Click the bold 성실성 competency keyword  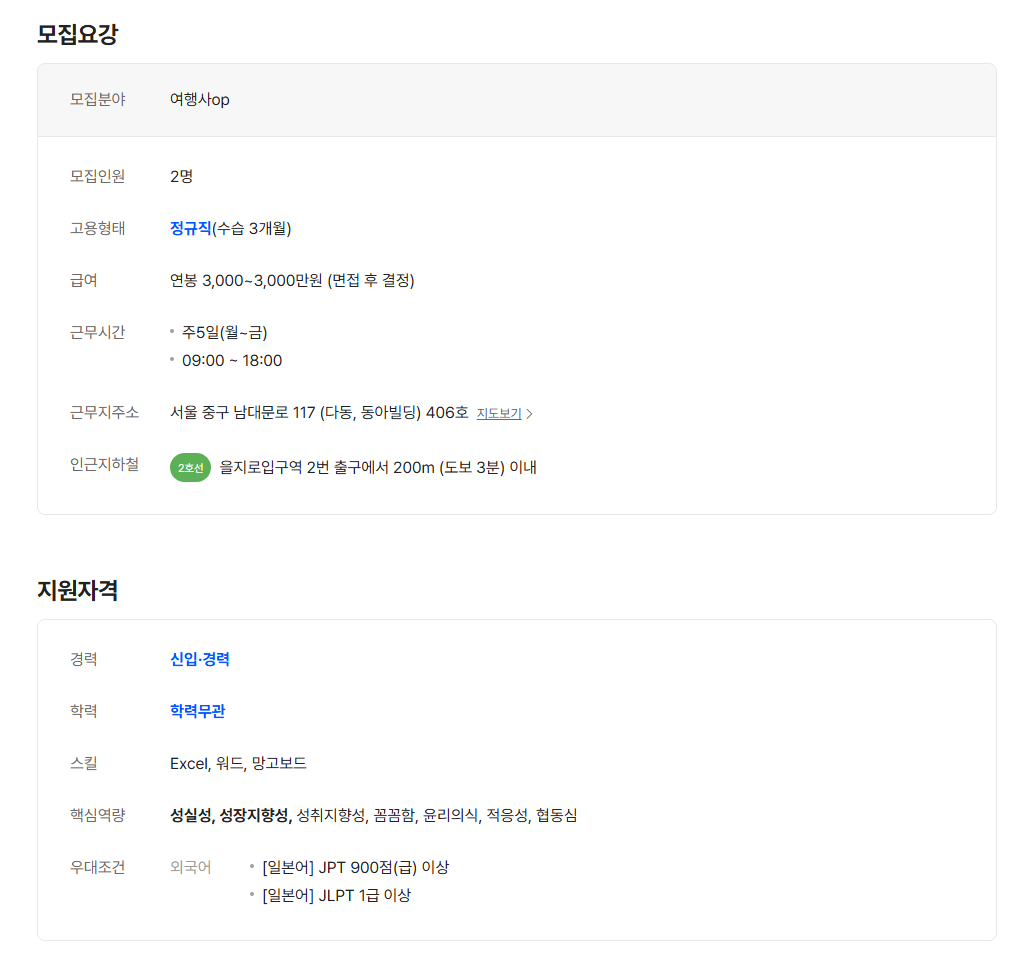pos(190,815)
